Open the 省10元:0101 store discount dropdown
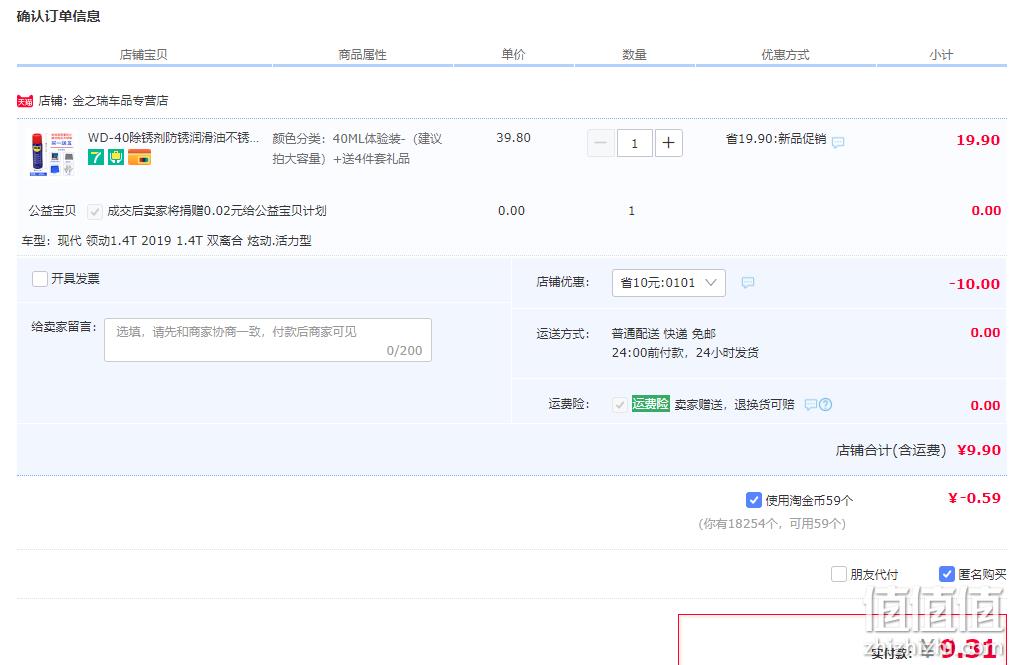 [669, 282]
